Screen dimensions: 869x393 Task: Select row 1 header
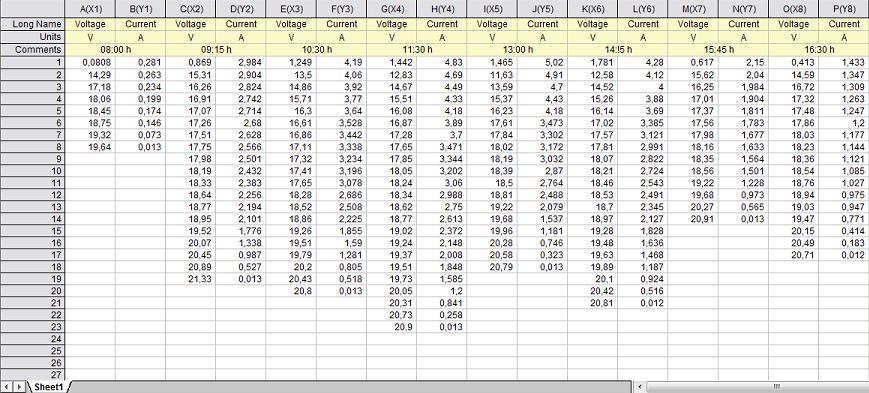coord(33,62)
